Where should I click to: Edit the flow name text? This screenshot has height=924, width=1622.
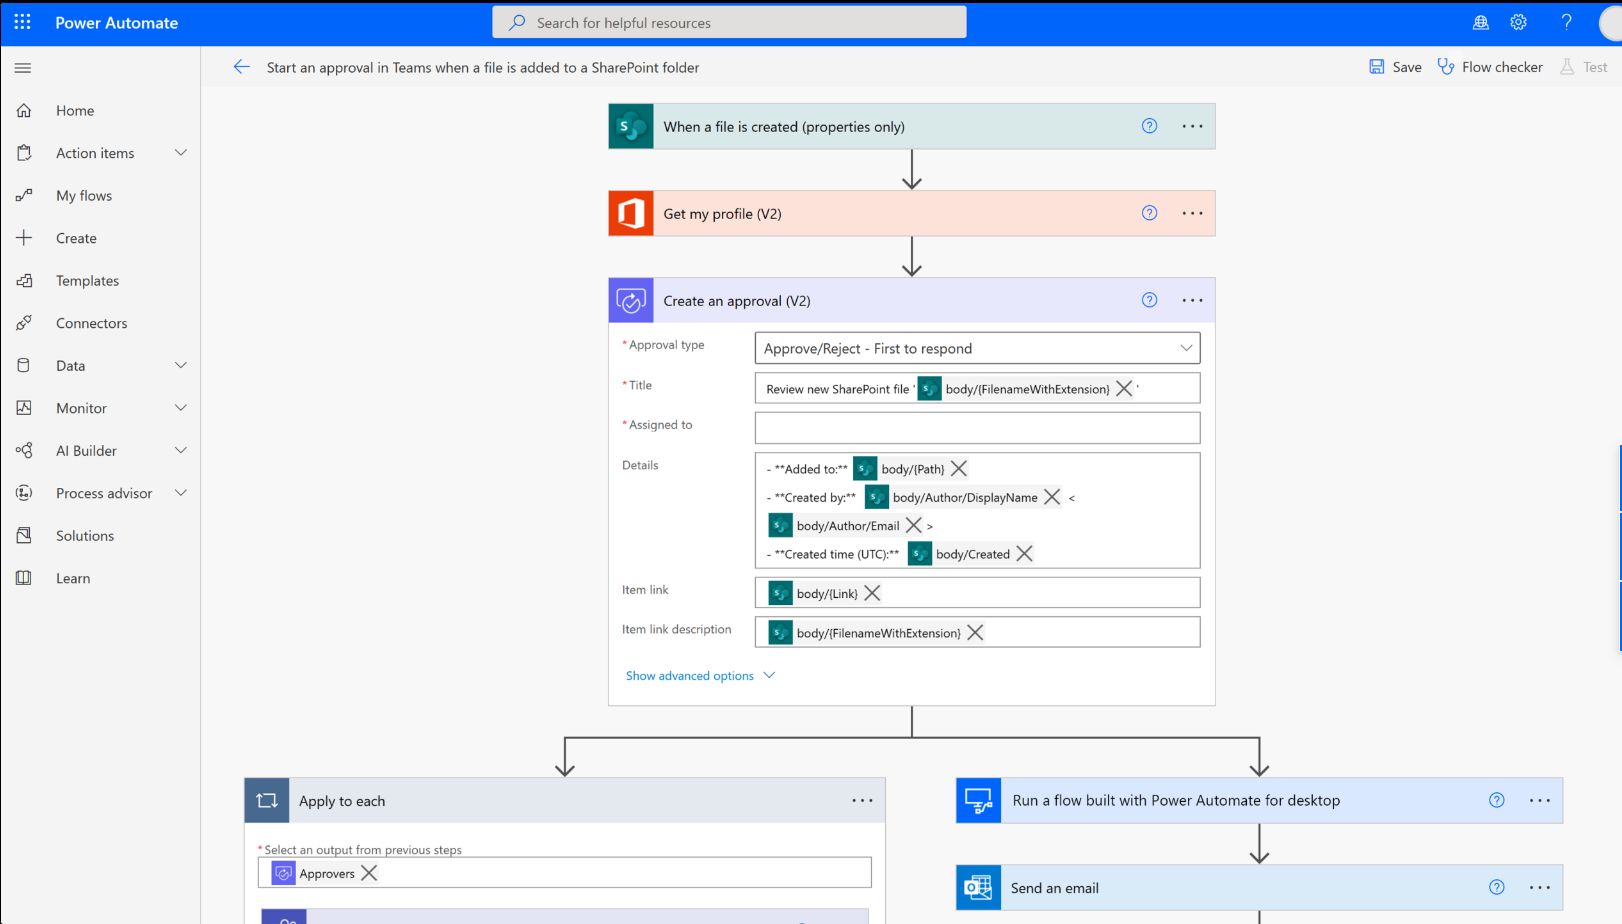coord(483,67)
